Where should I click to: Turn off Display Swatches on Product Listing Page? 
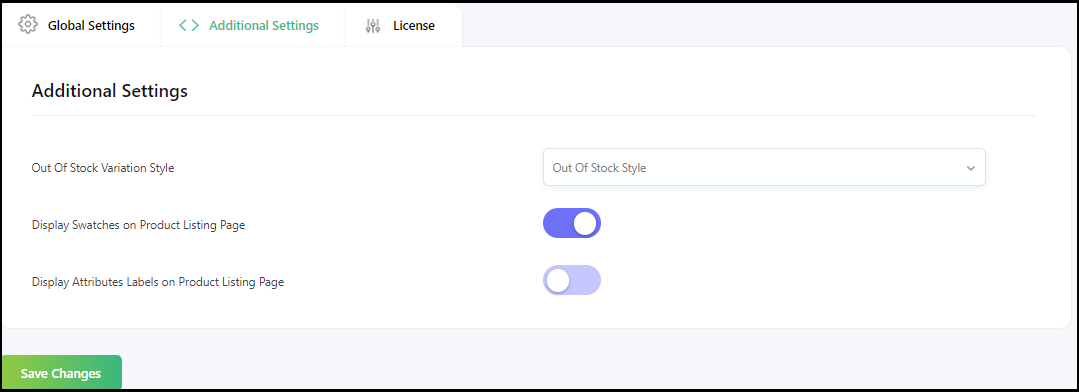coord(572,224)
